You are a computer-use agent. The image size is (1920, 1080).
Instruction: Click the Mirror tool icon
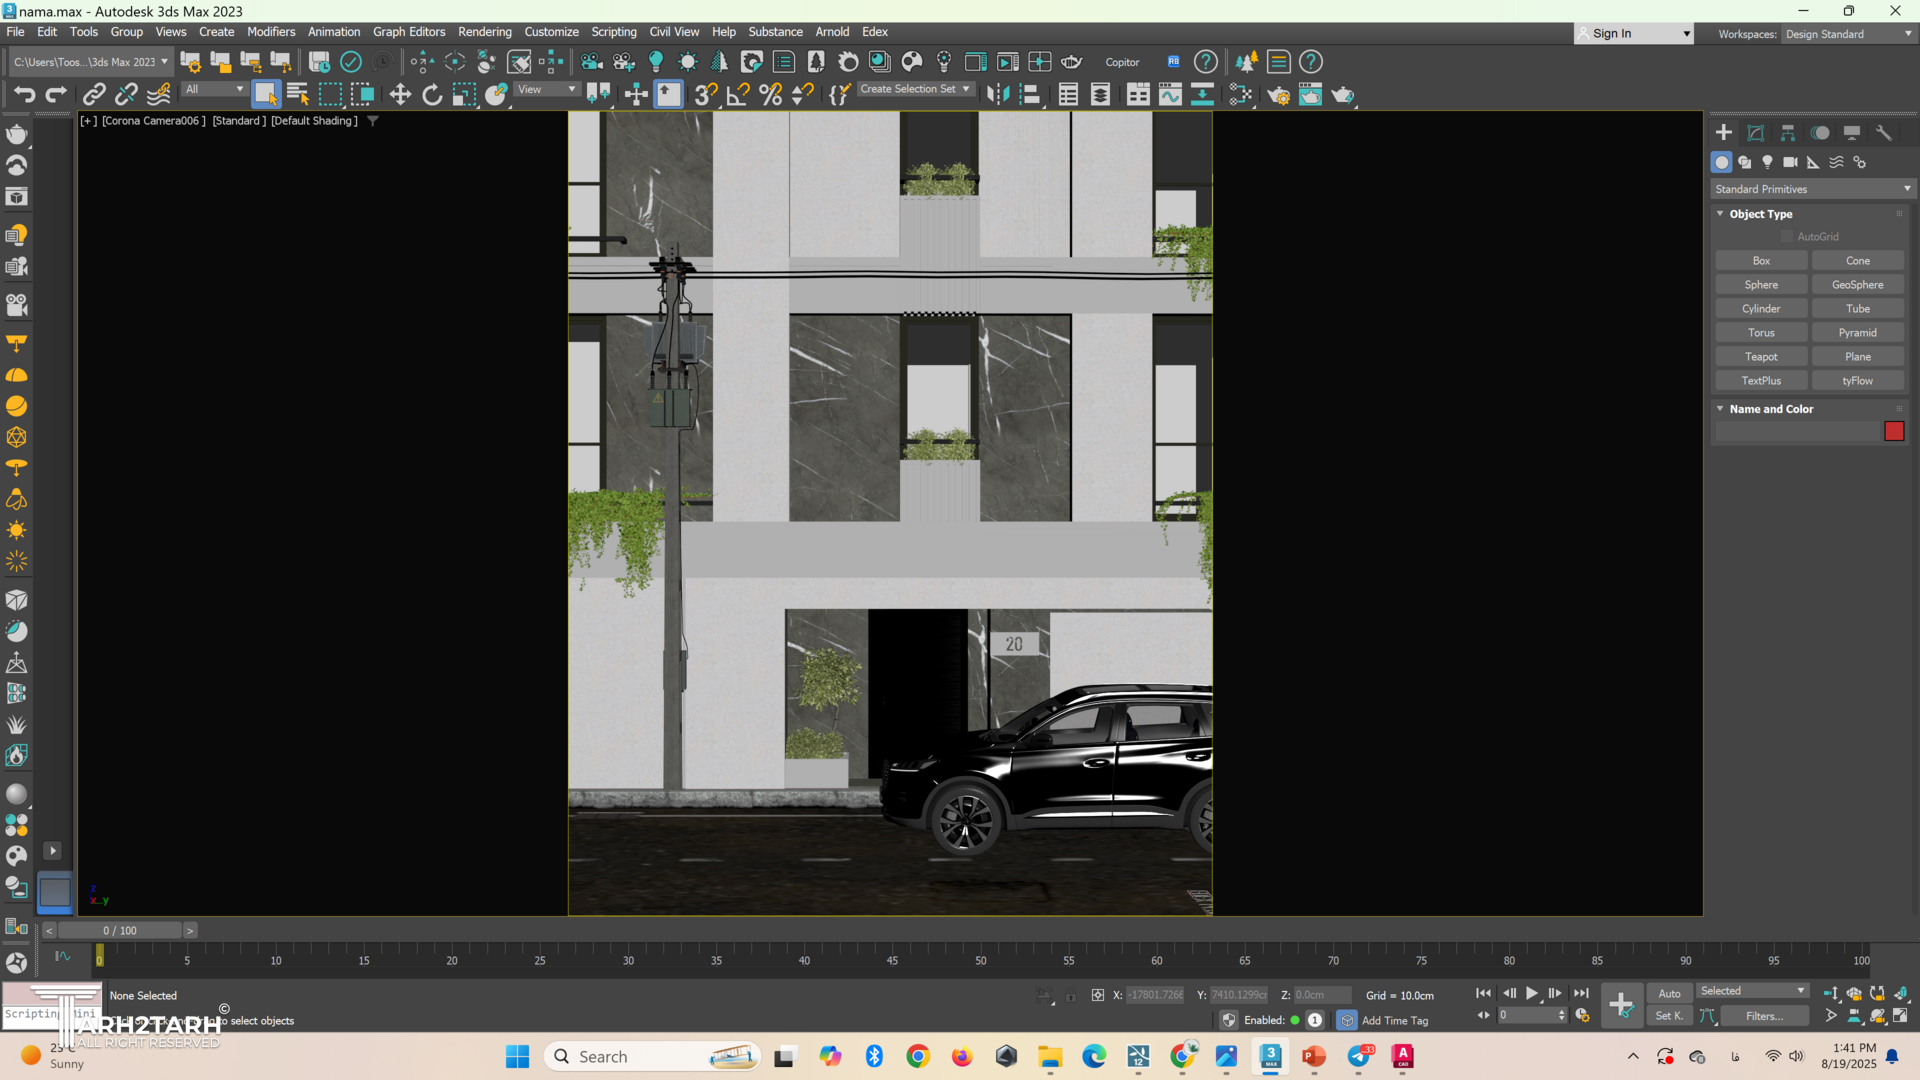click(997, 94)
